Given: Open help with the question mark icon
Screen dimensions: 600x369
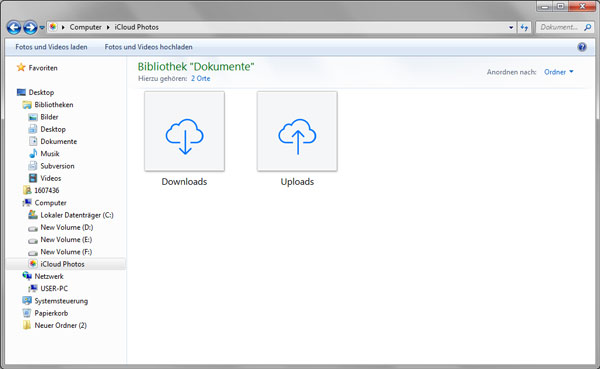Looking at the screenshot, I should point(582,47).
